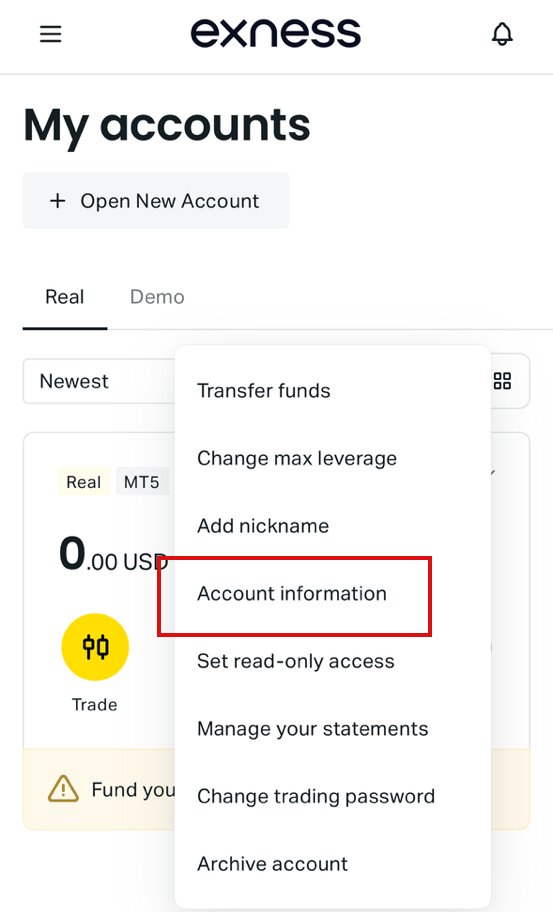Click the MT5 platform badge
Image resolution: width=553 pixels, height=912 pixels.
[x=142, y=482]
